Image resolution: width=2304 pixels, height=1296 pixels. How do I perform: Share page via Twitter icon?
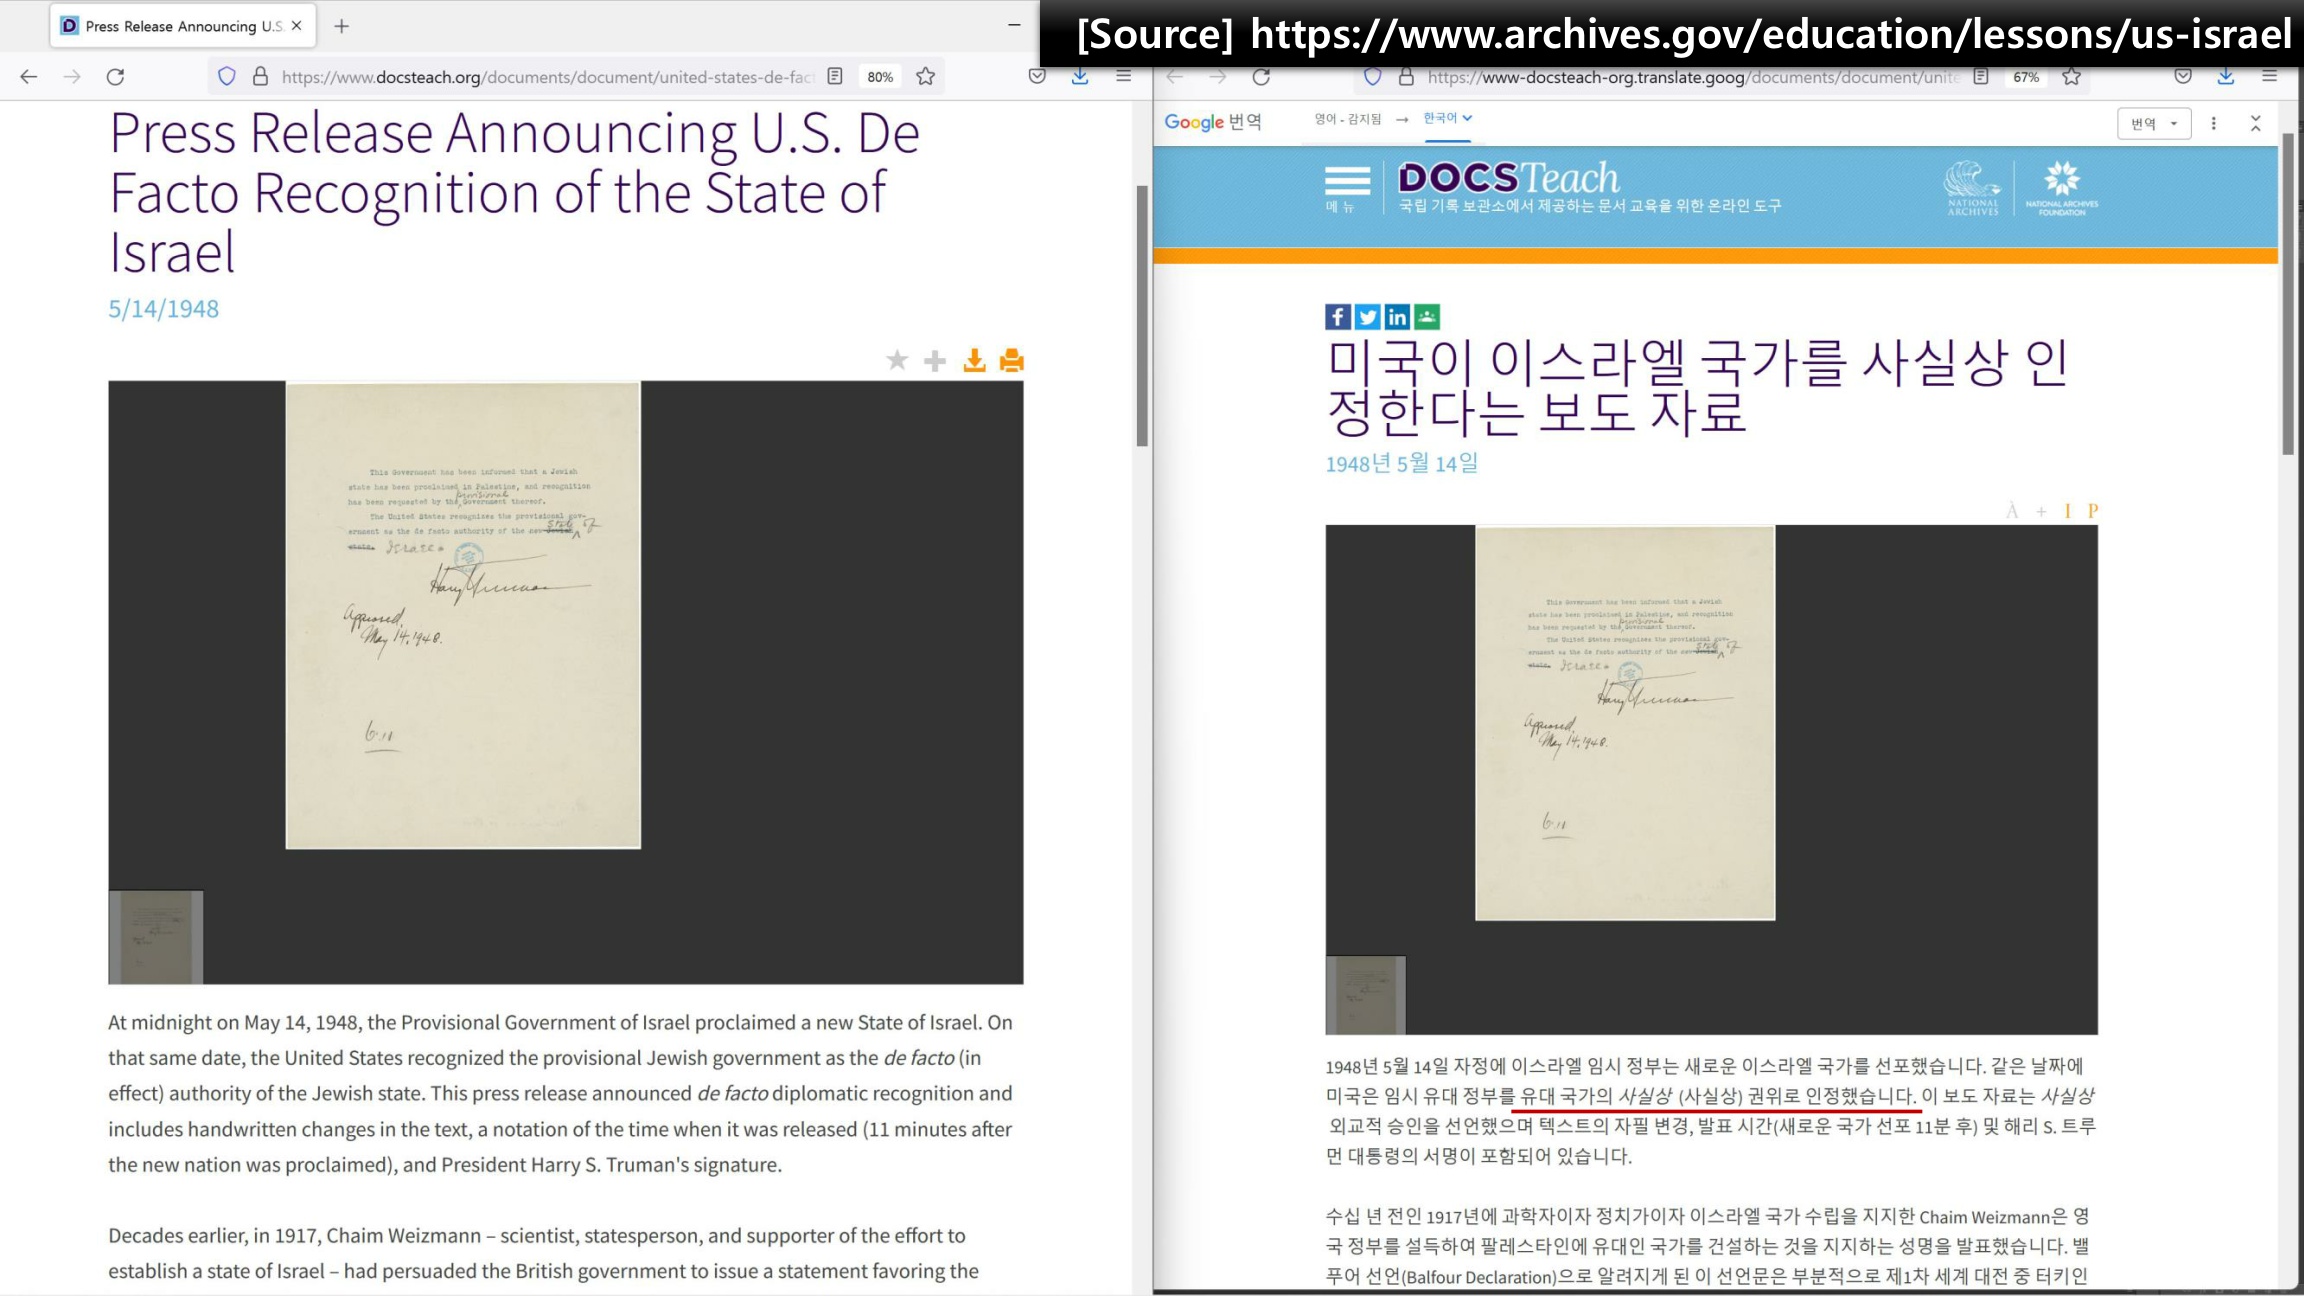[x=1367, y=317]
